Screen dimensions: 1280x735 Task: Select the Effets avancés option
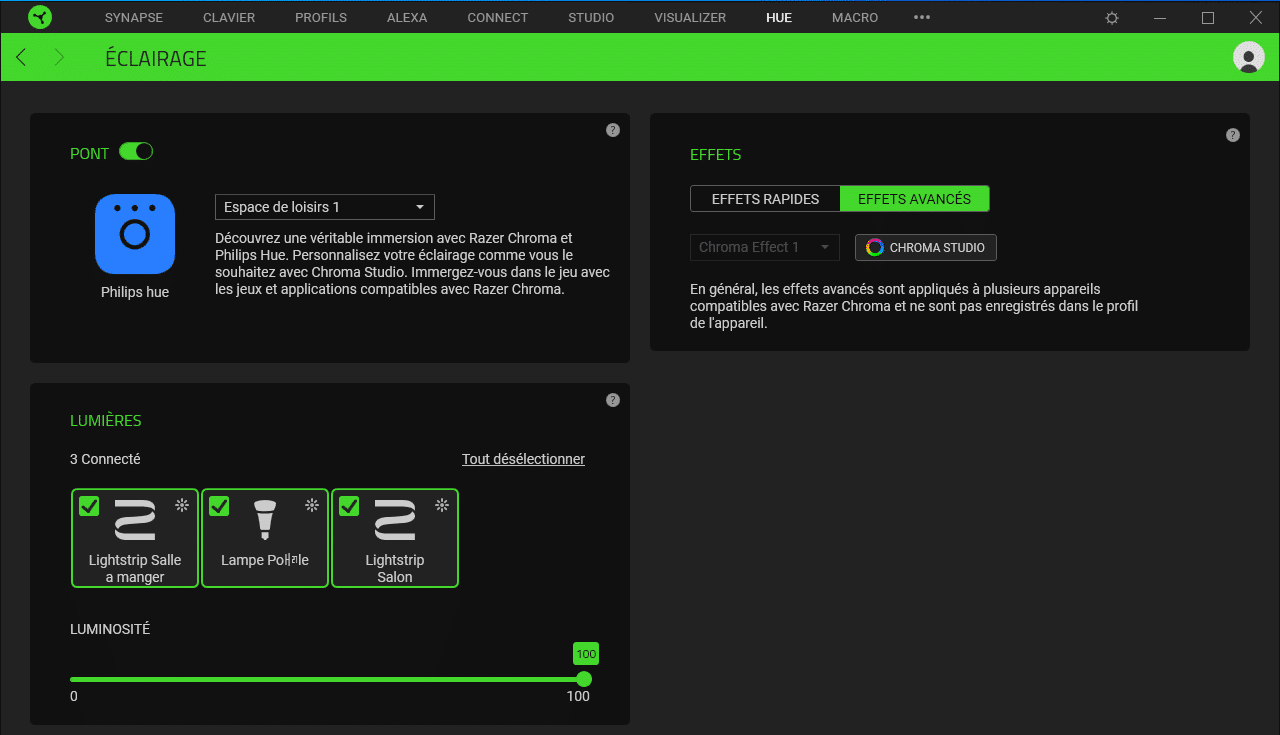914,199
